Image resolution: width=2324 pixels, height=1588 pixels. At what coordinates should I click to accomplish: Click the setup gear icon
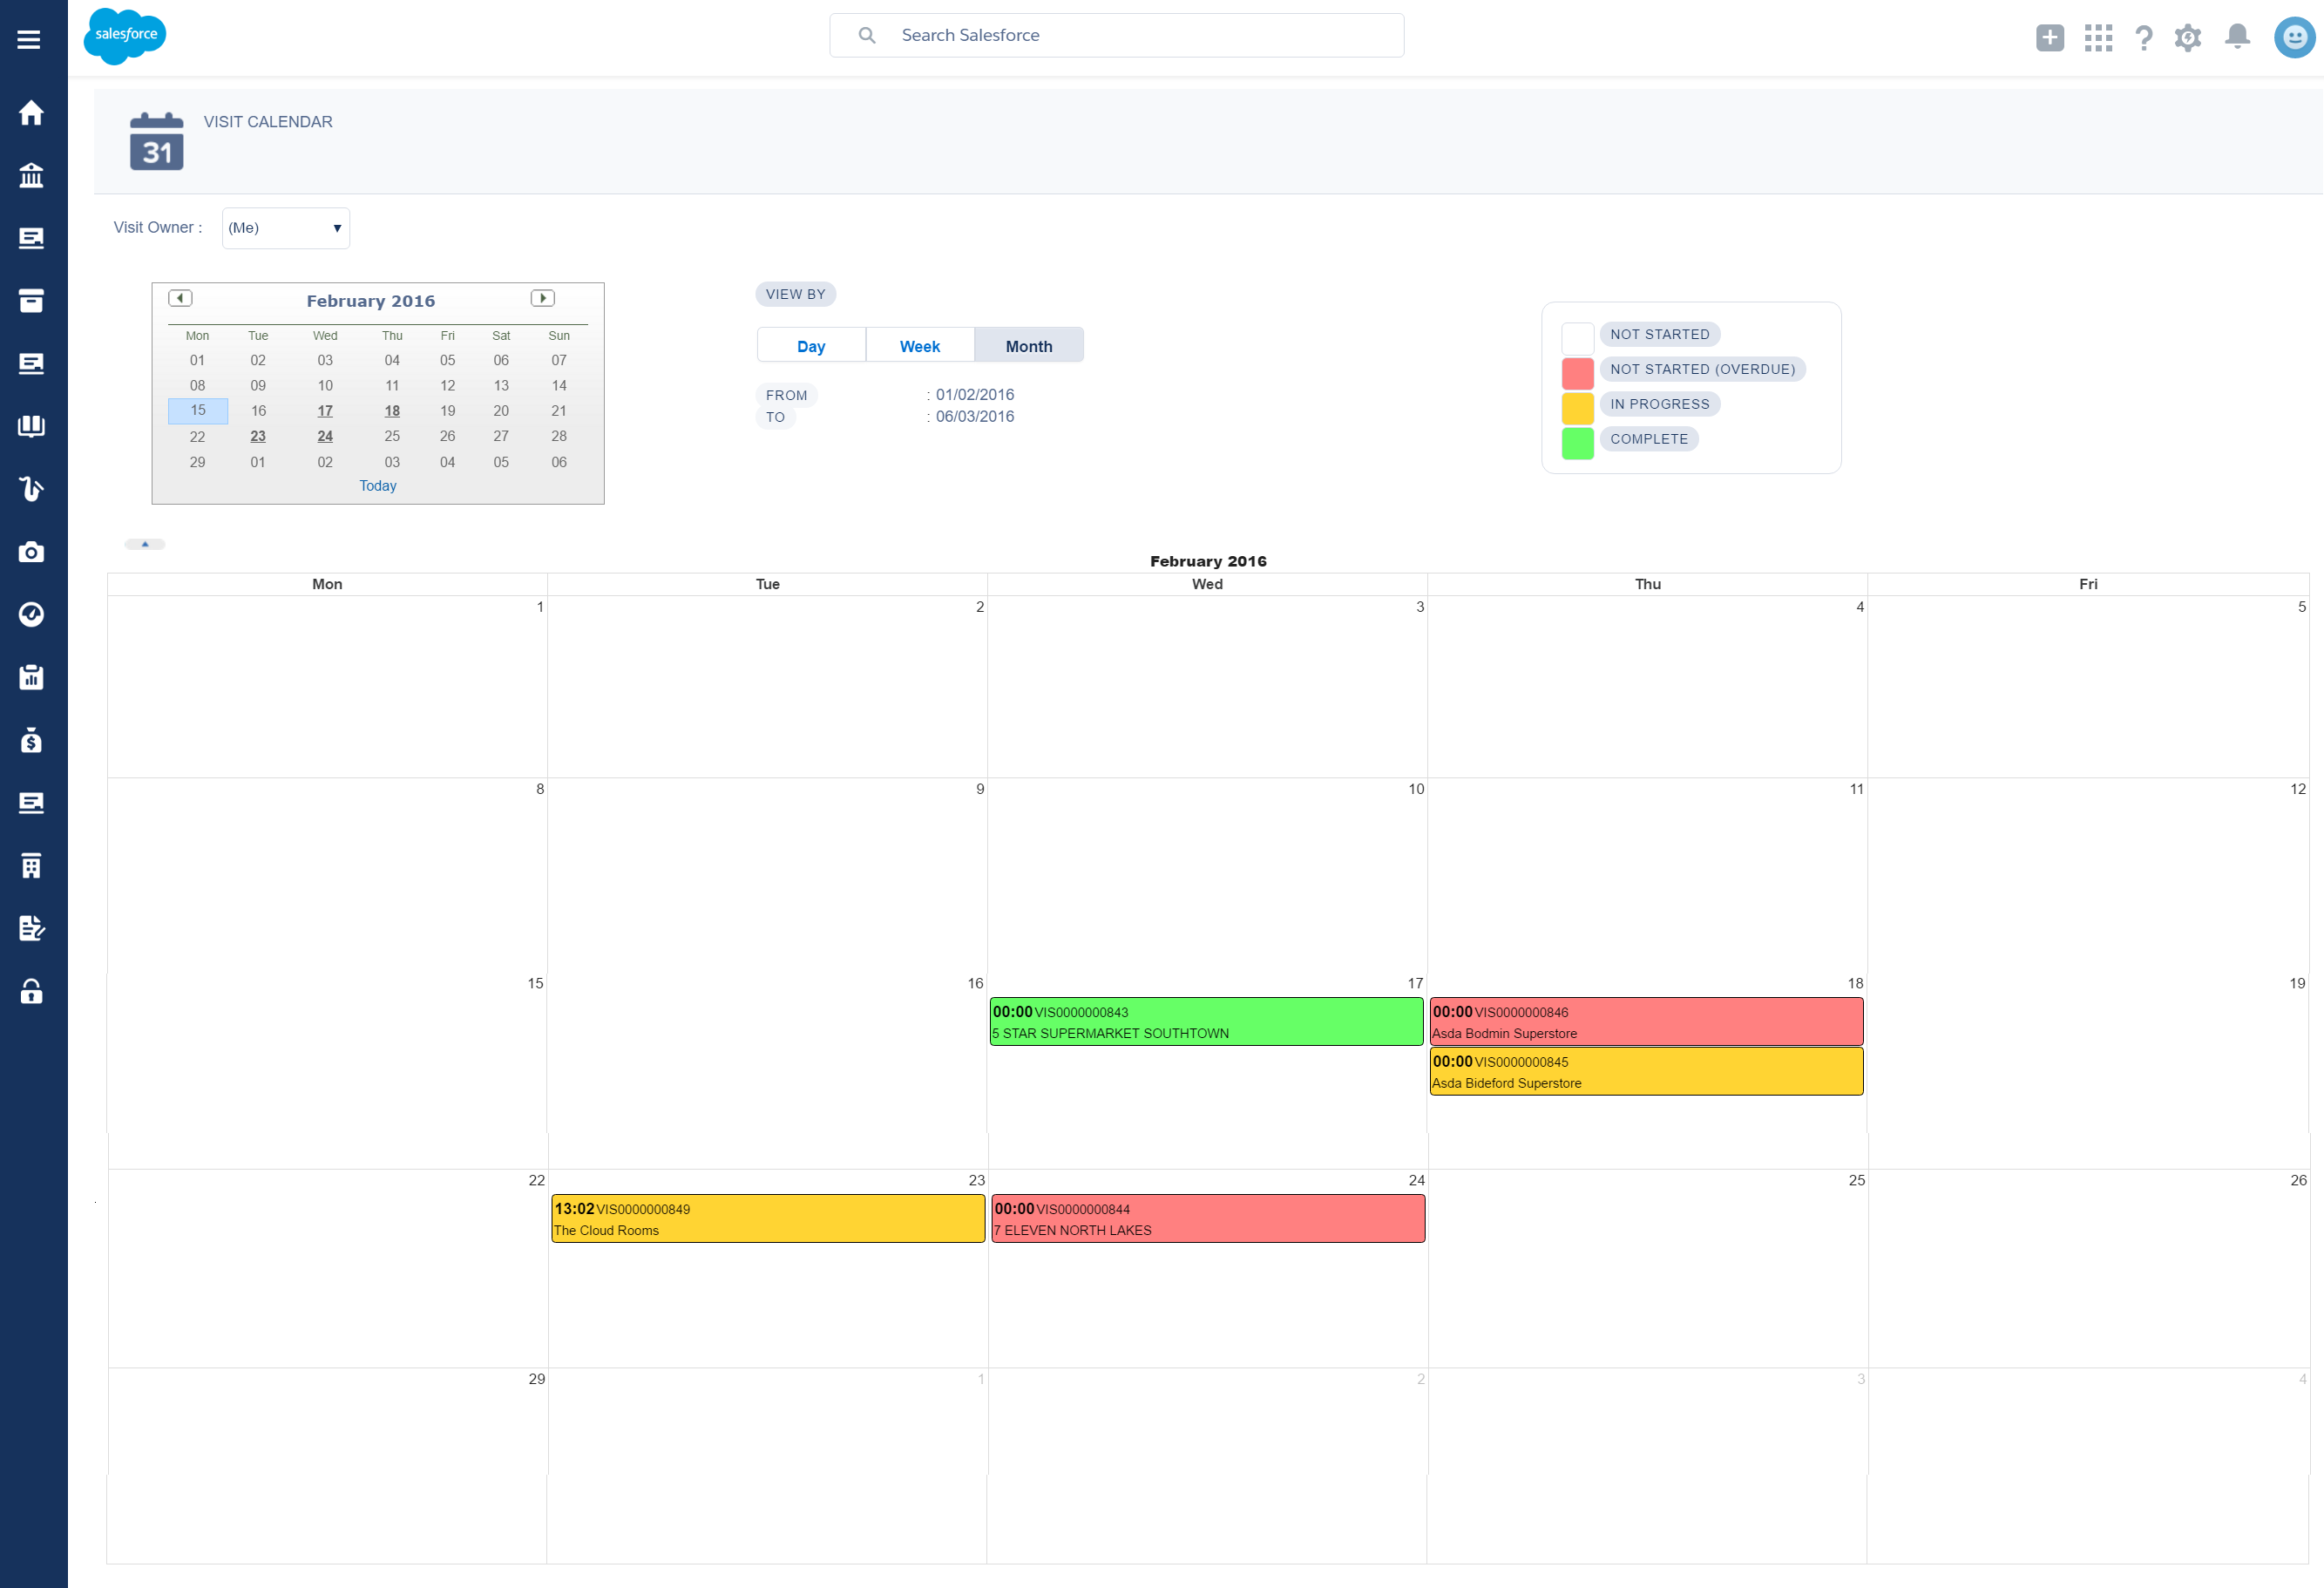point(2187,38)
